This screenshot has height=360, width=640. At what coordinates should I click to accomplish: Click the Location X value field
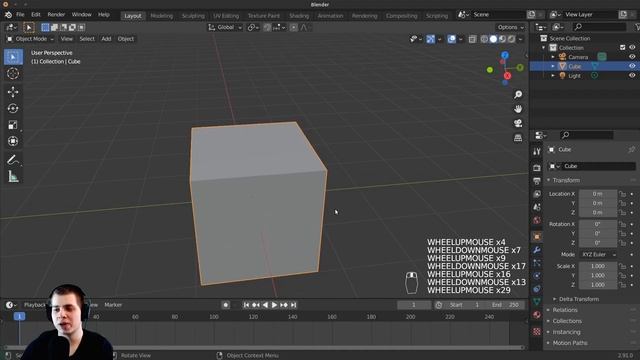click(598, 194)
